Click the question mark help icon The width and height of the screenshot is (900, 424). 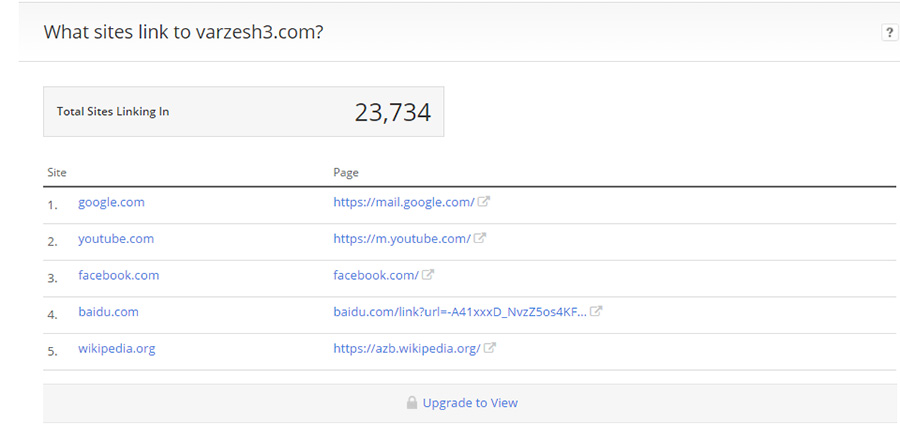click(x=889, y=33)
